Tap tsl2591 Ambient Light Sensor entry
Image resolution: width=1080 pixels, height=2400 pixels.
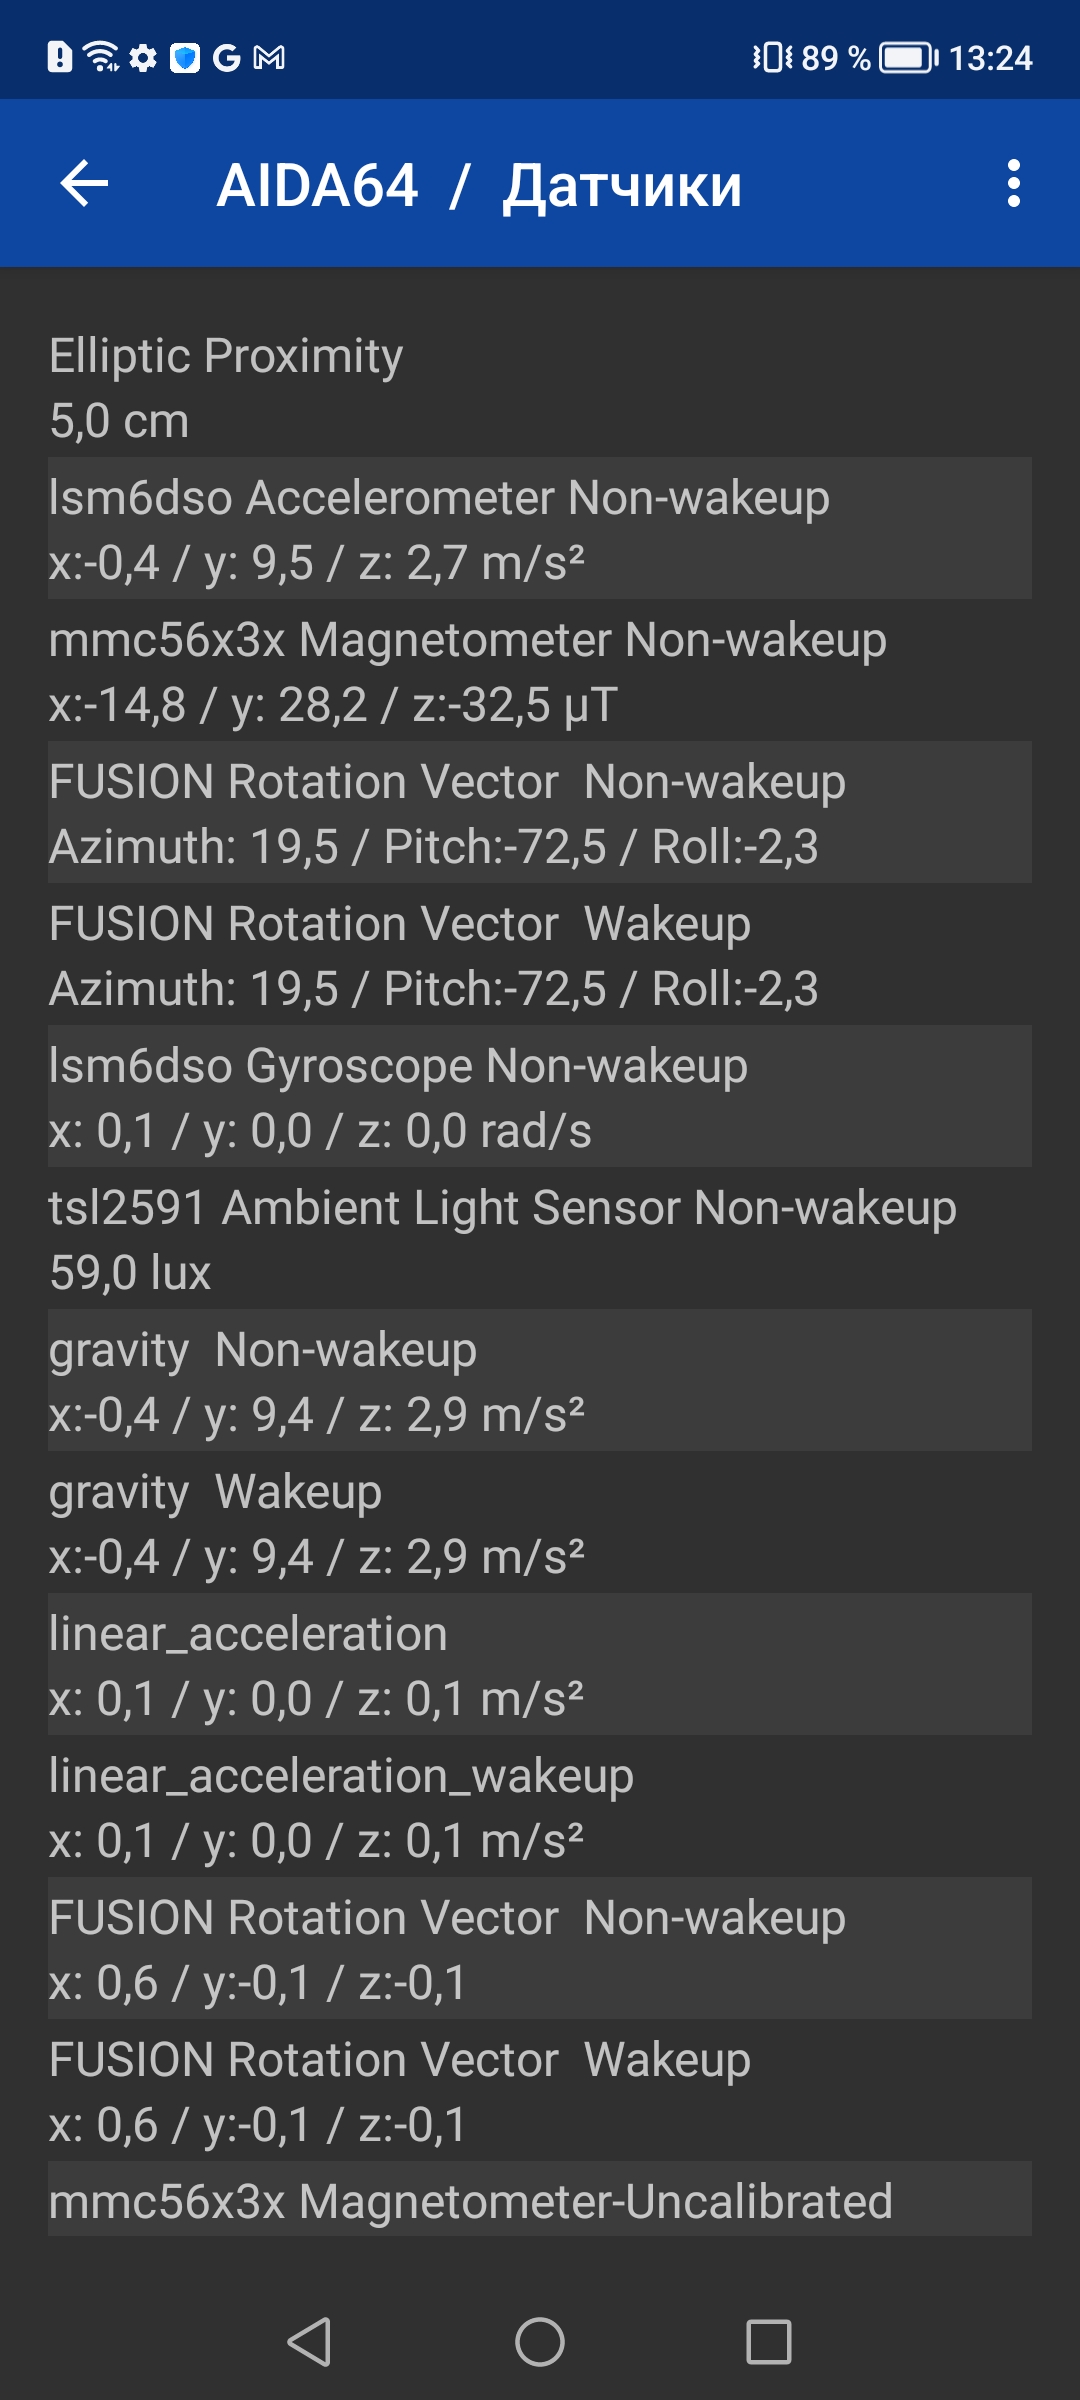(x=540, y=1239)
